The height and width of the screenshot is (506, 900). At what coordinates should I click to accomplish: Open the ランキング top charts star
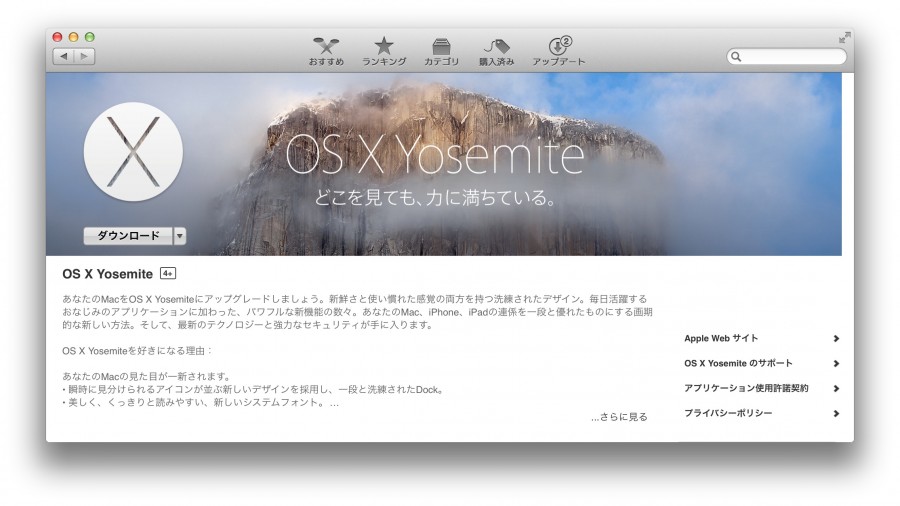384,51
